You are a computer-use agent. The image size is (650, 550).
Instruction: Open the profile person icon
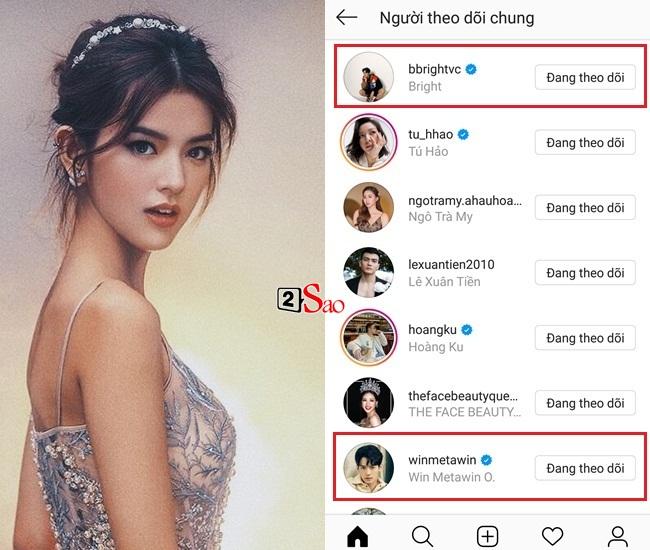pos(618,536)
